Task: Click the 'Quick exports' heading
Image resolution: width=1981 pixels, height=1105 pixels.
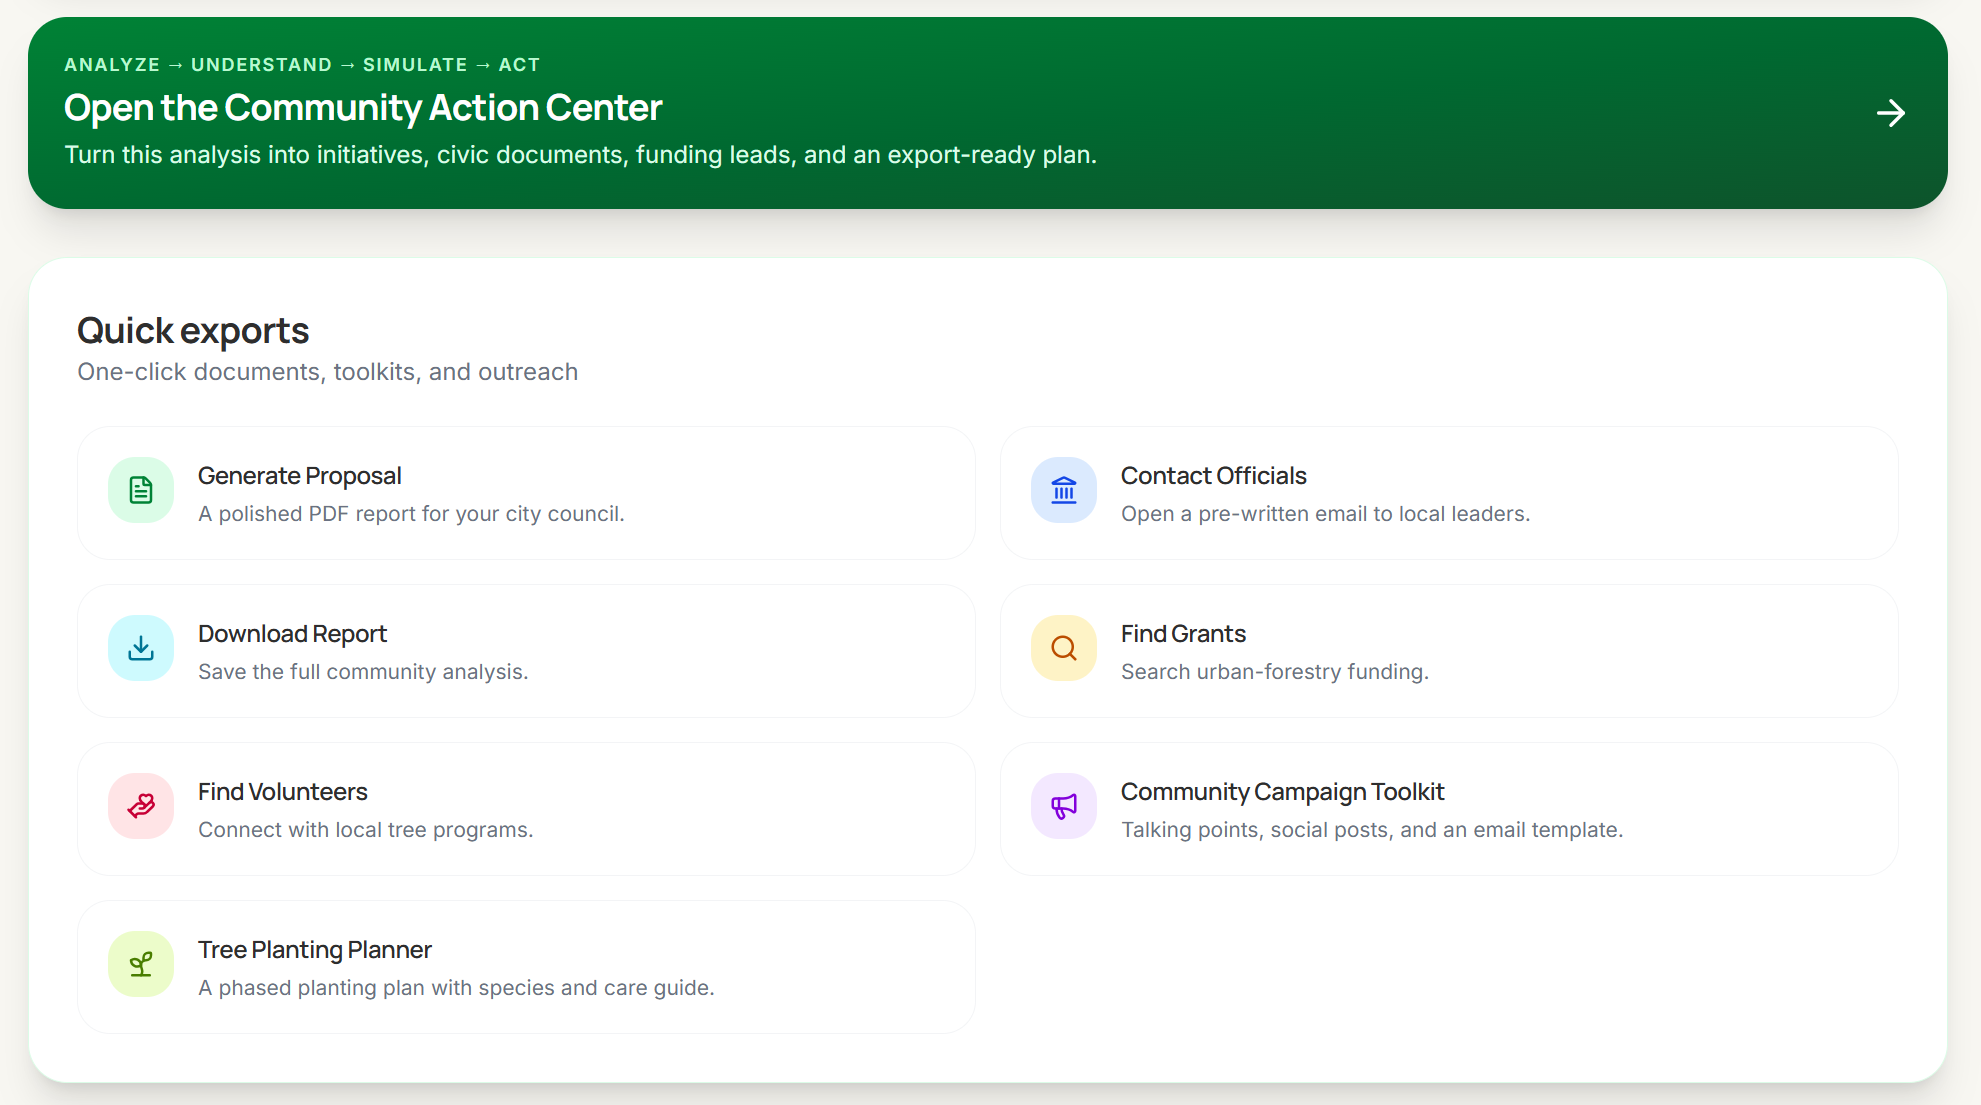Action: (193, 331)
